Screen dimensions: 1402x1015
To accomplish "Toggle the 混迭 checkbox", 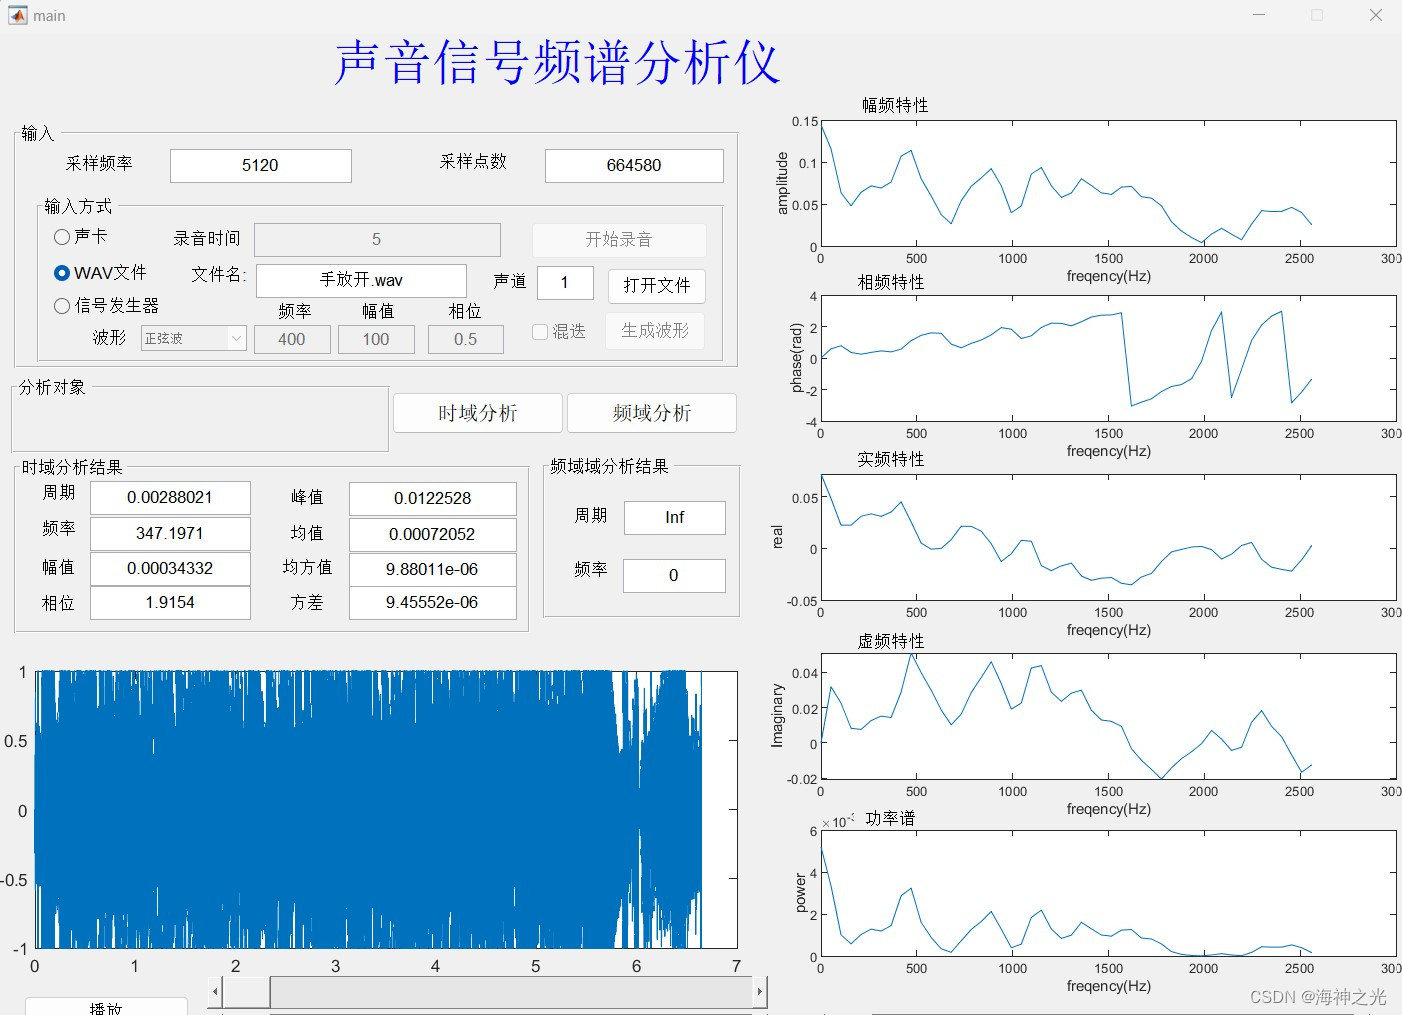I will (559, 331).
